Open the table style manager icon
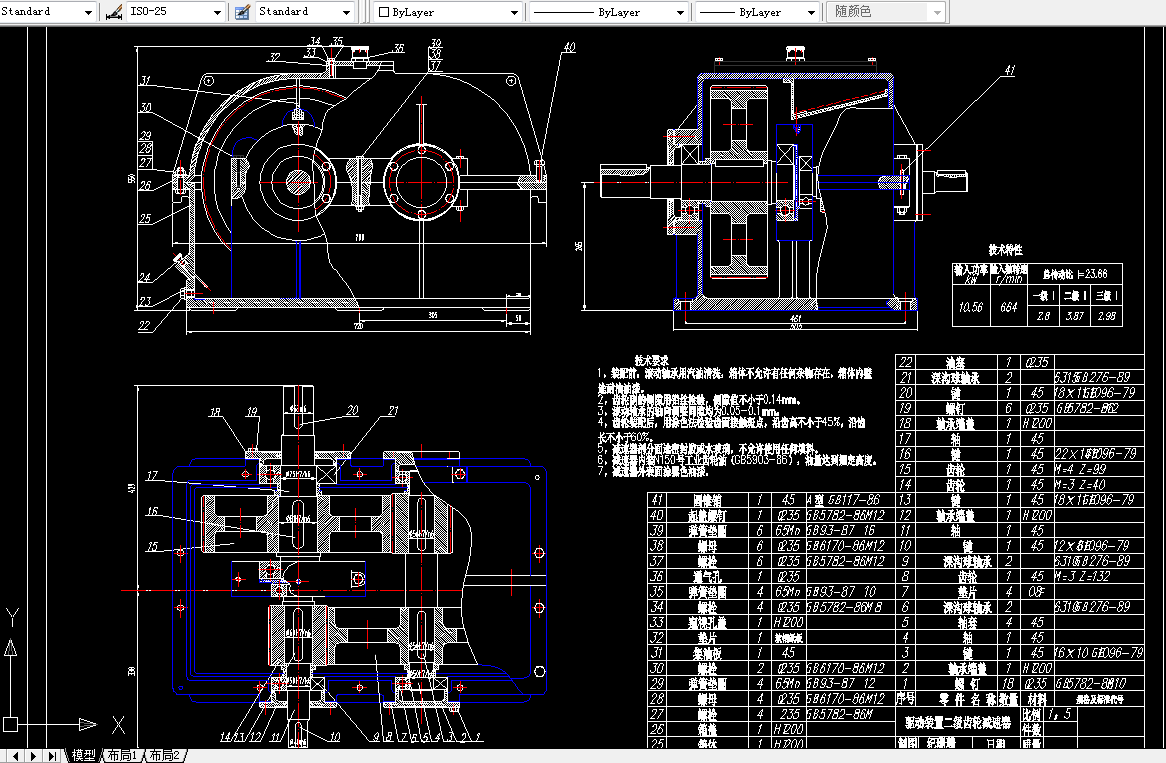 [242, 12]
